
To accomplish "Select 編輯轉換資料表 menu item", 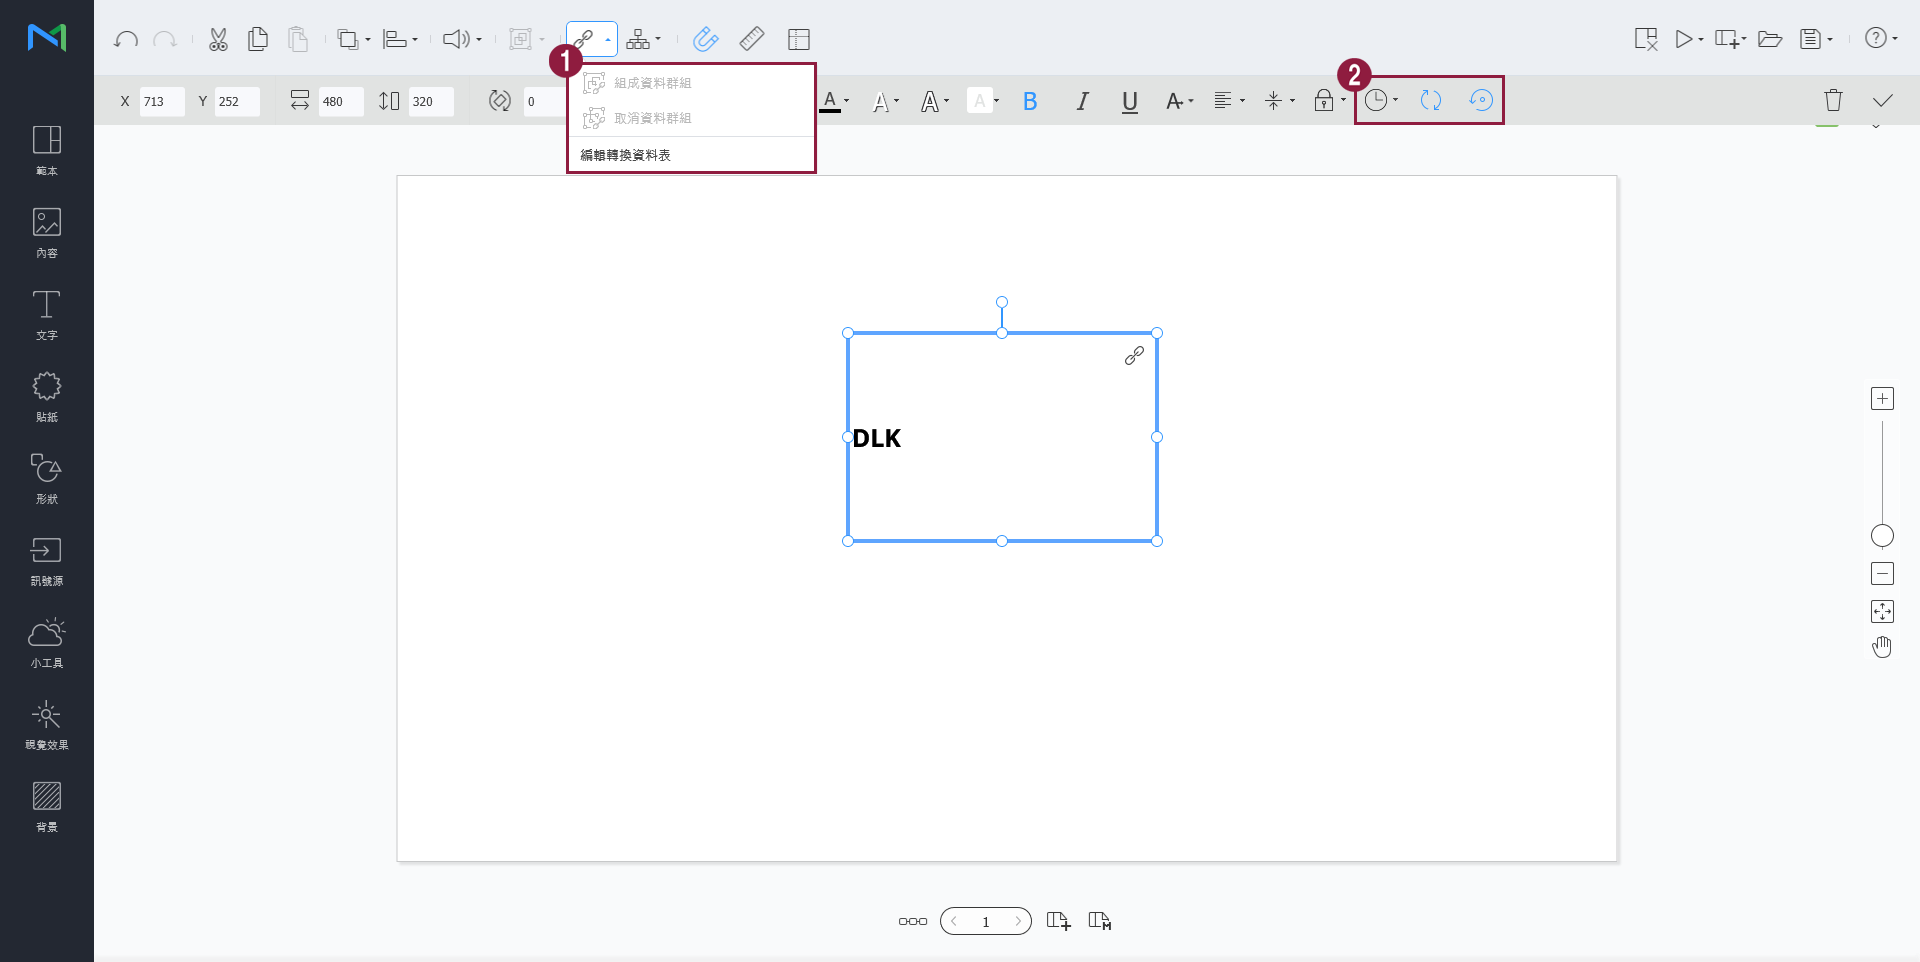I will [626, 155].
